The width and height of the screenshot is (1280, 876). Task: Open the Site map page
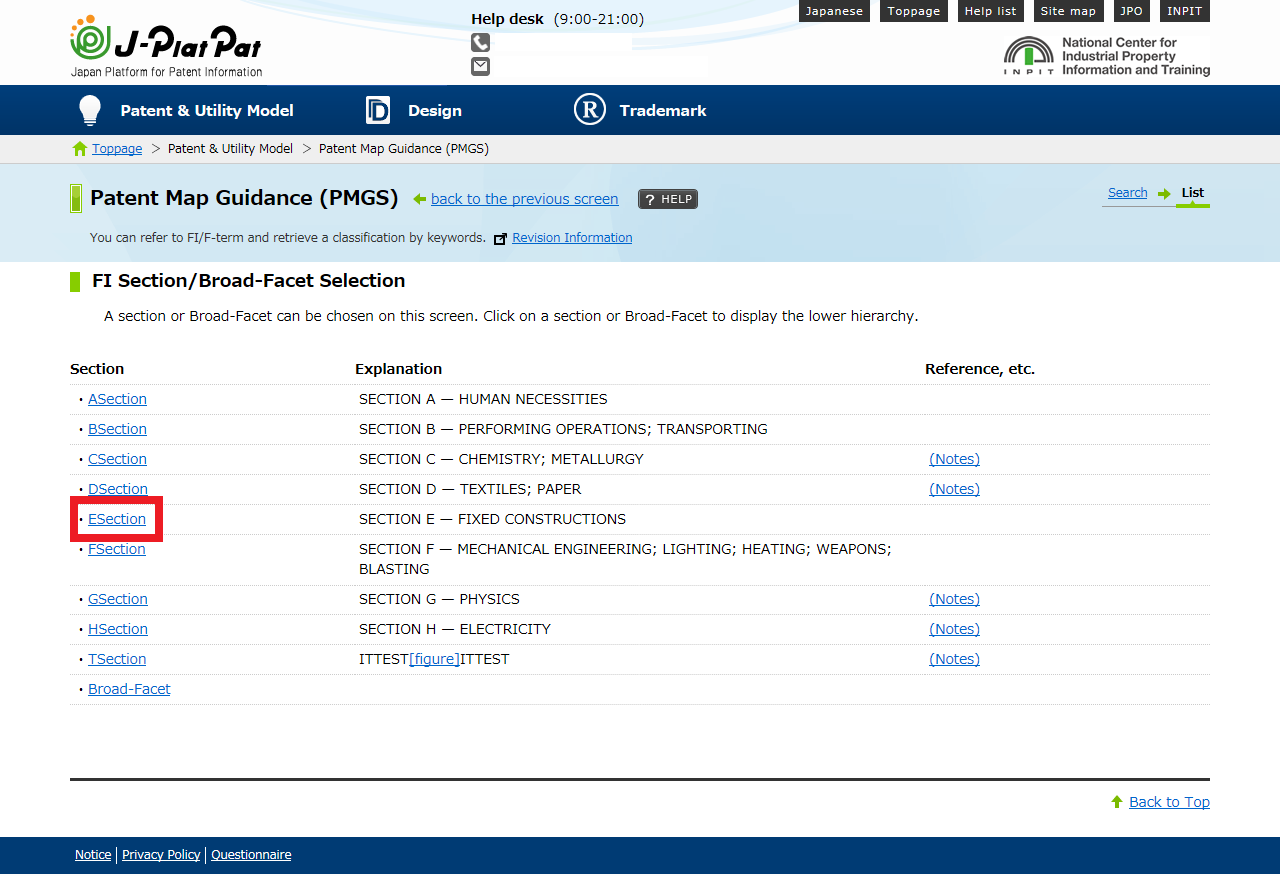(x=1068, y=11)
